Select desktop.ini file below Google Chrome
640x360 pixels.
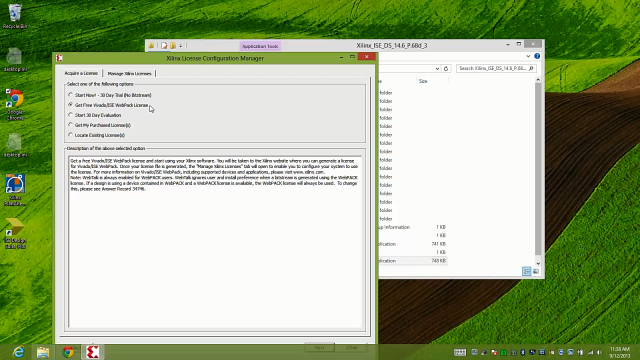click(15, 145)
